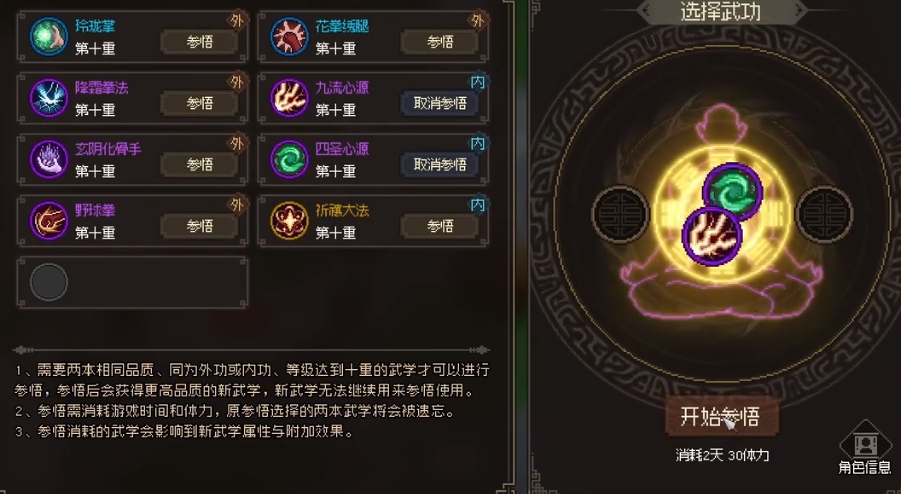Click the empty left slot in circle
The width and height of the screenshot is (901, 494).
621,214
